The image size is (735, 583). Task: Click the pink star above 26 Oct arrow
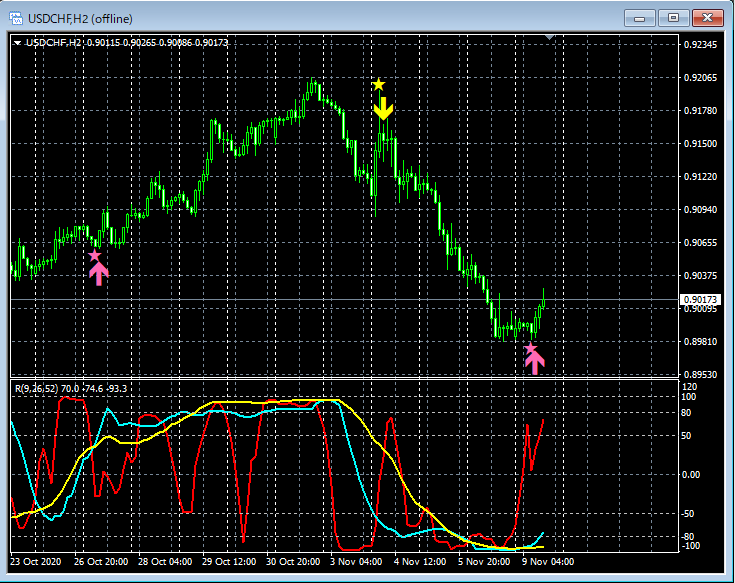point(95,255)
